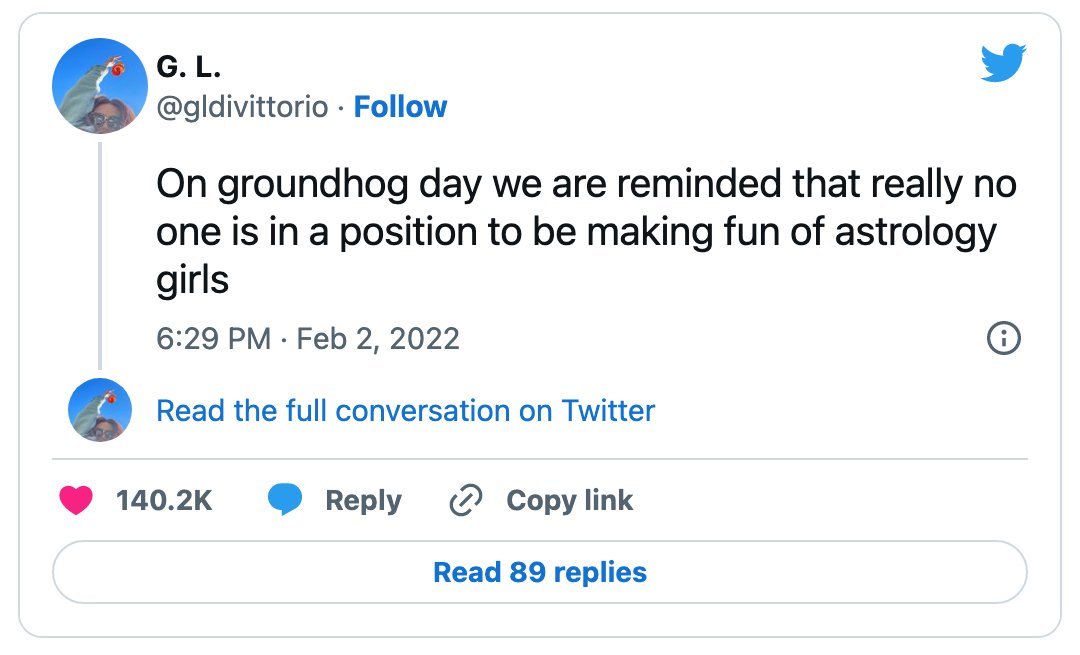
Task: Open the G. L. display name
Action: [x=189, y=67]
